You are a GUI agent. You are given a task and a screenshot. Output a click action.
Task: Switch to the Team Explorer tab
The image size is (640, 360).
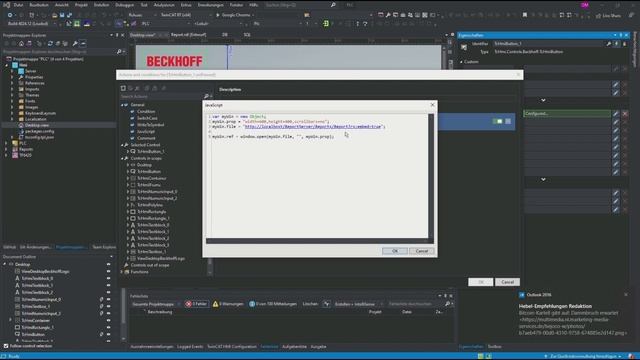coord(104,247)
